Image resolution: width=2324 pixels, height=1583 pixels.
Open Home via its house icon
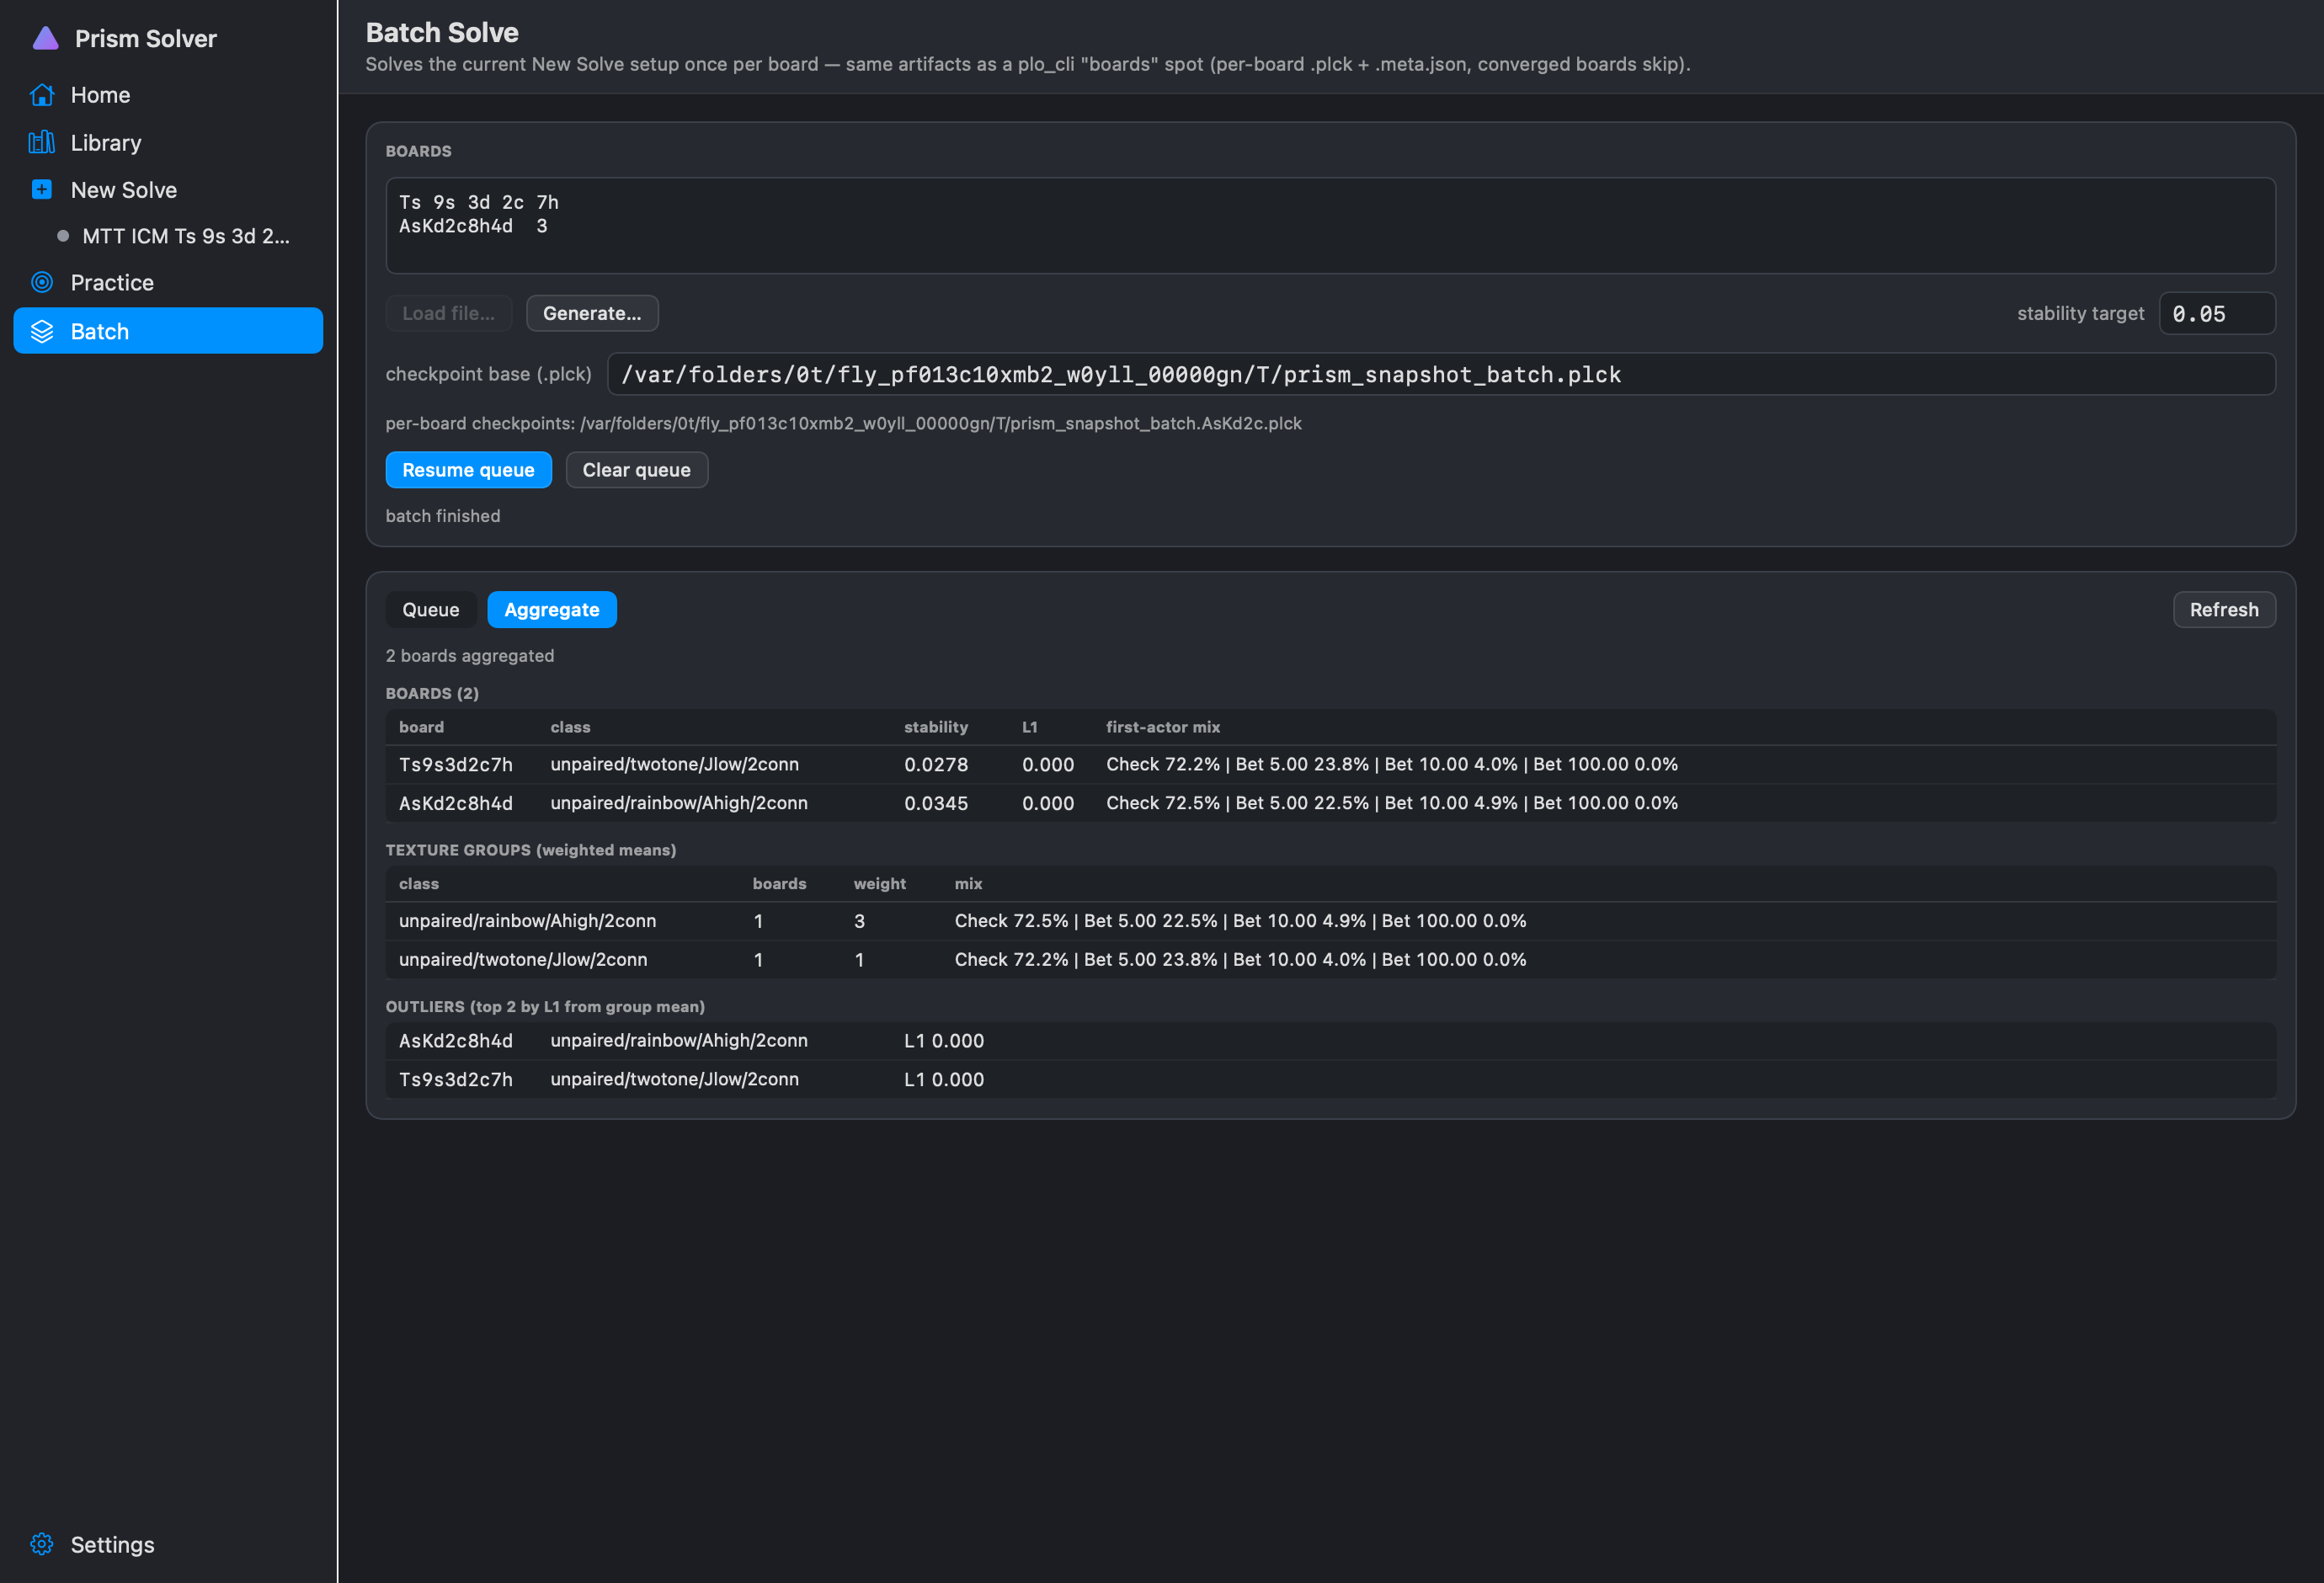coord(42,95)
